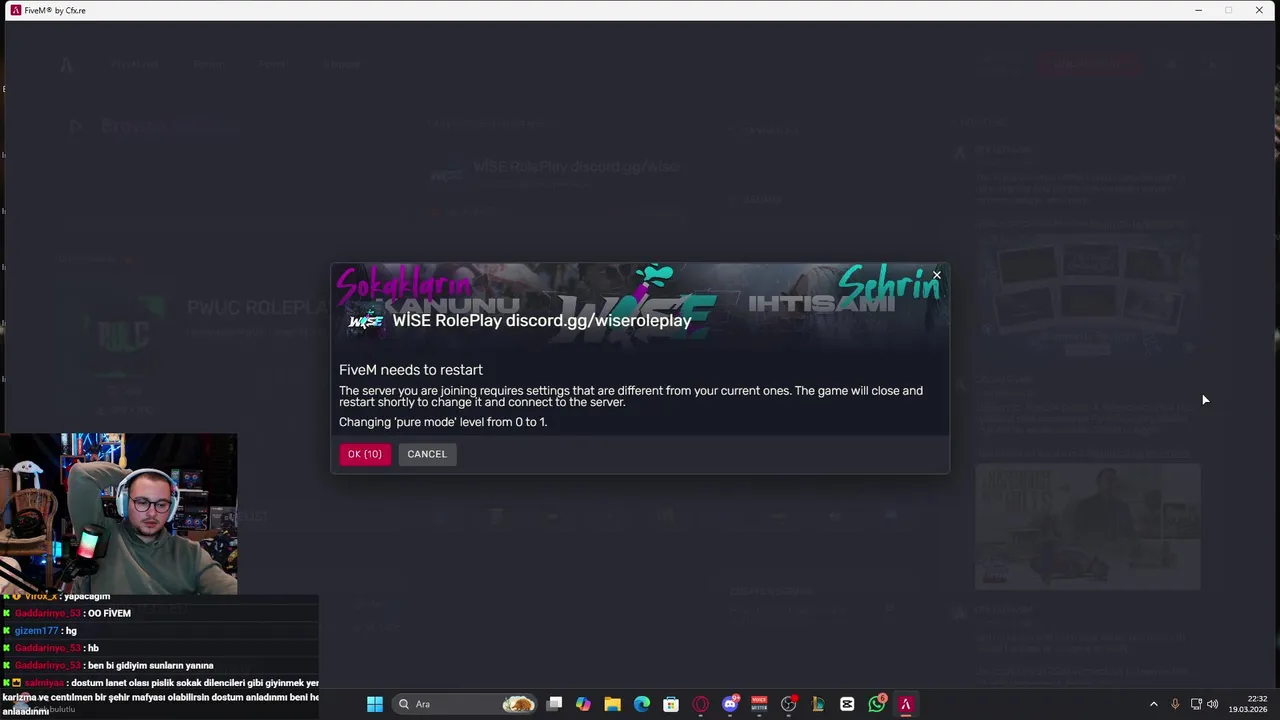Open CapCut from the taskbar
1280x720 pixels.
[x=847, y=704]
